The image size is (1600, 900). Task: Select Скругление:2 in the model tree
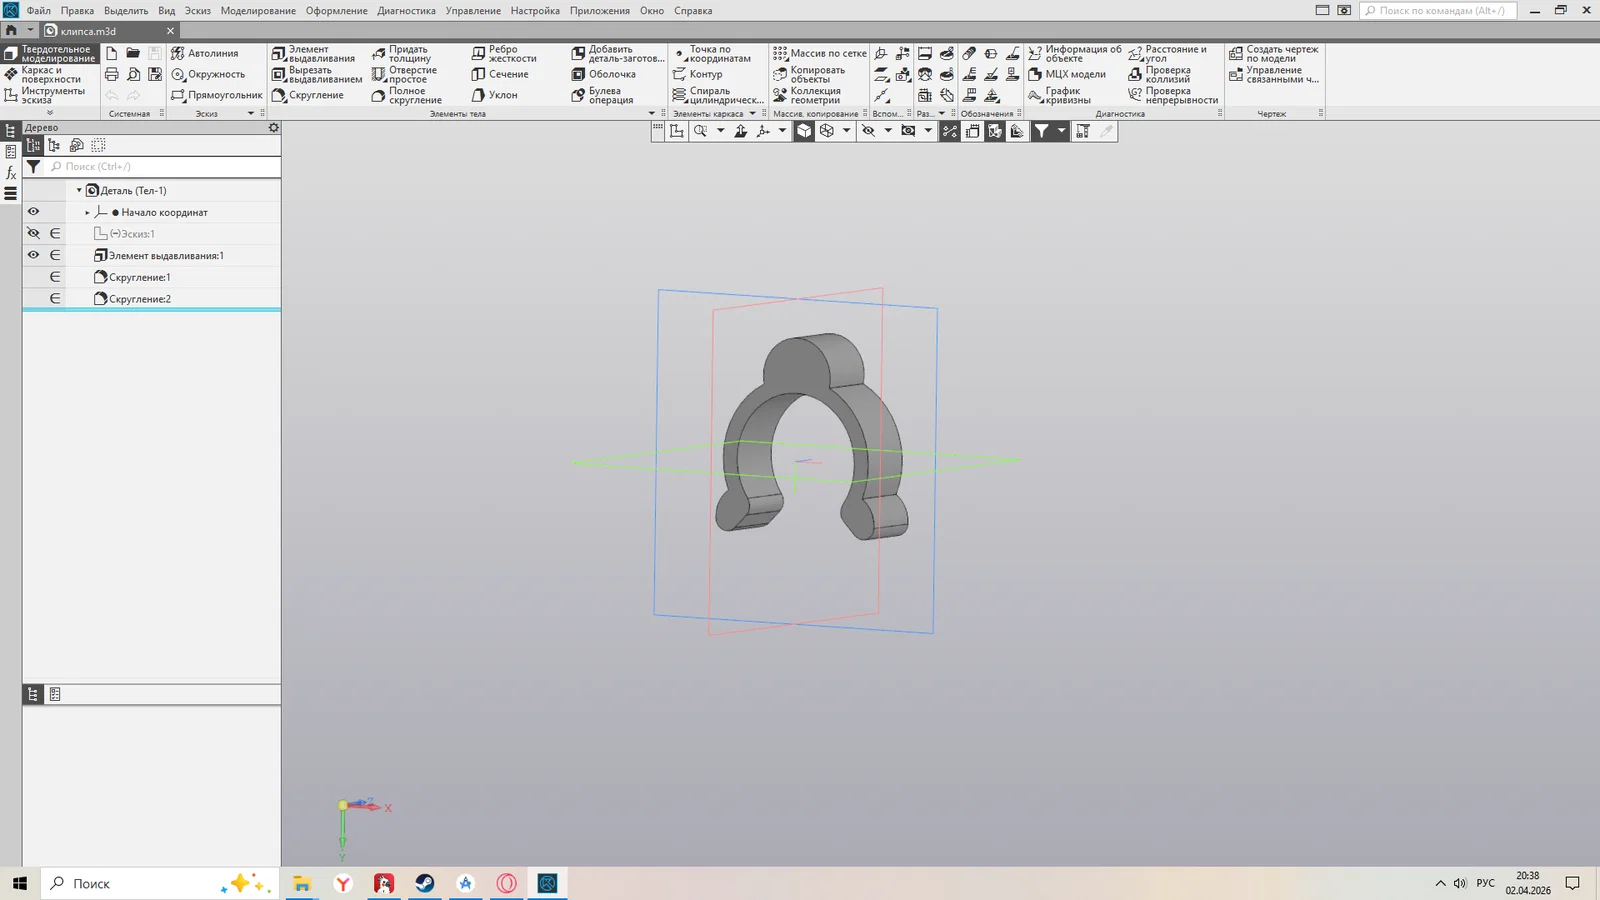tap(139, 299)
